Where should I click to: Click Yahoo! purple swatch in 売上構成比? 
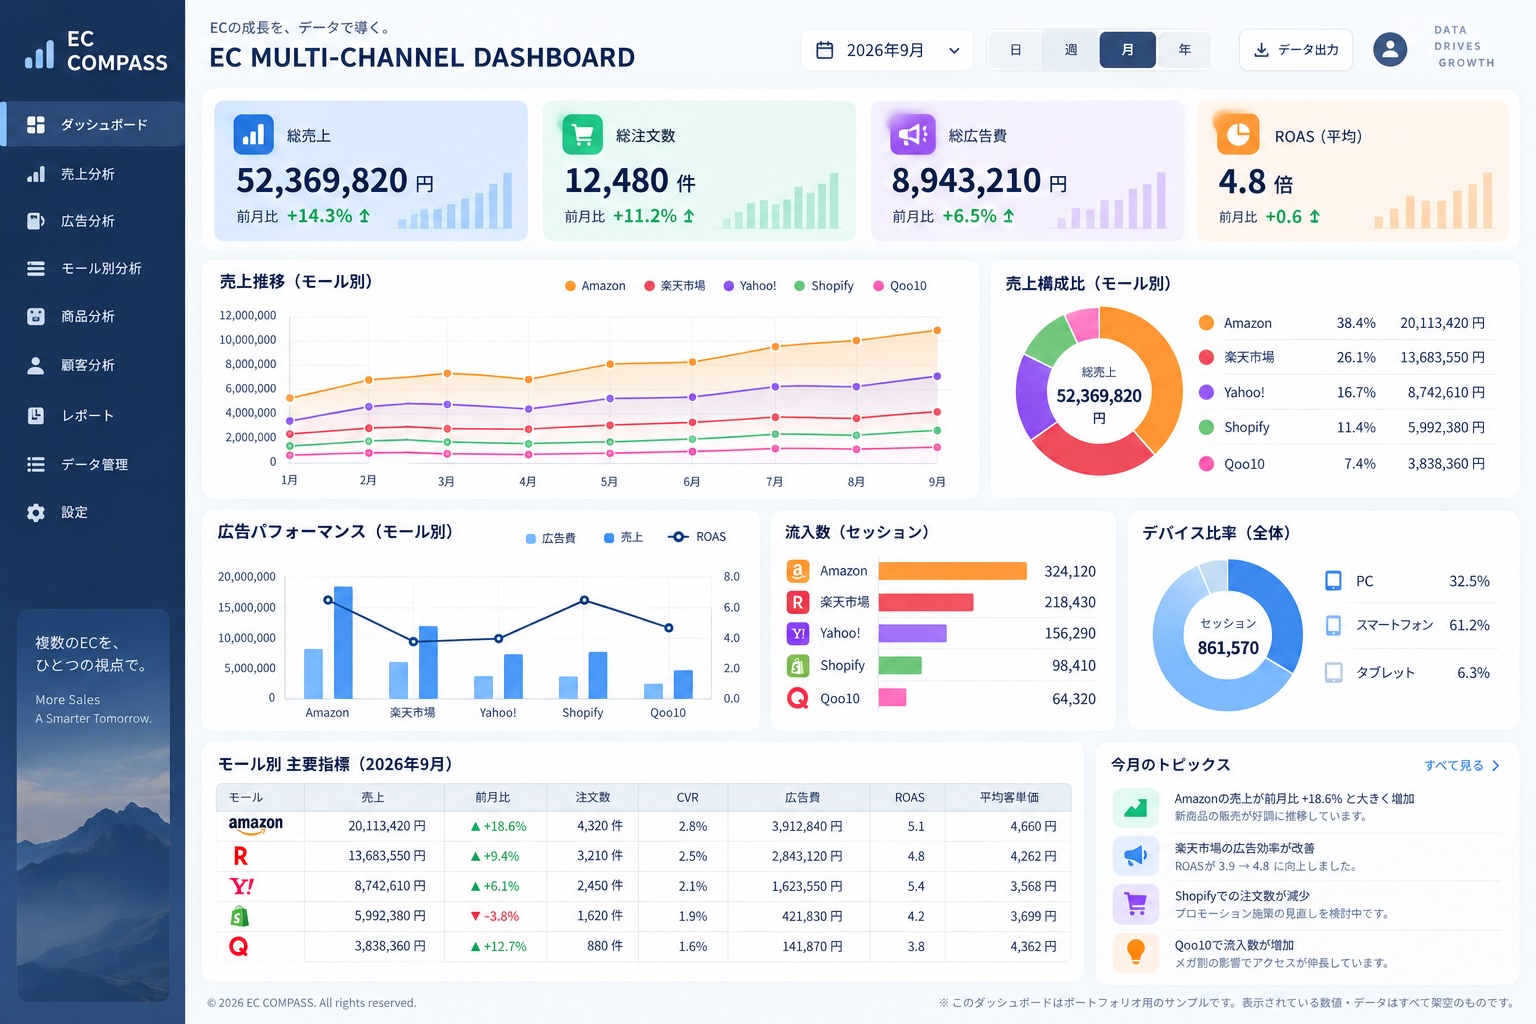click(x=1206, y=392)
